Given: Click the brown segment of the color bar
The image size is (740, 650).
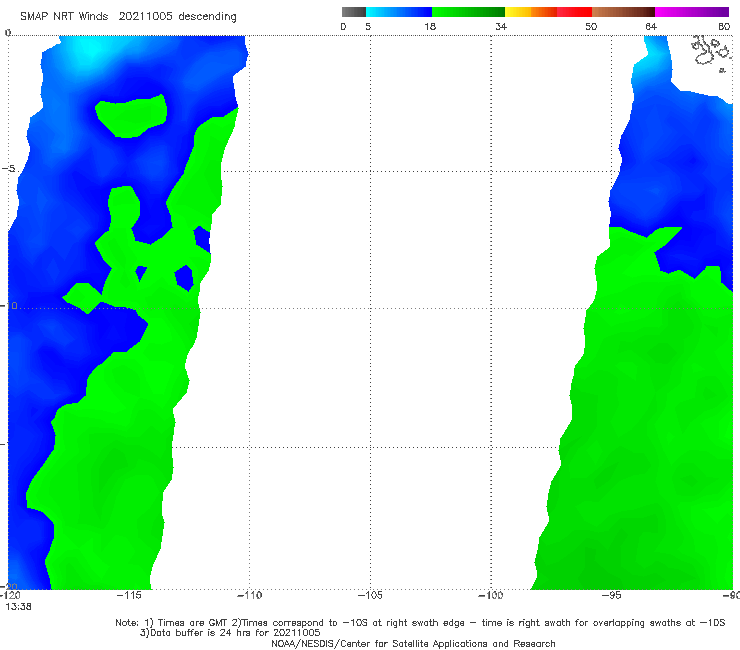Looking at the screenshot, I should pos(623,12).
